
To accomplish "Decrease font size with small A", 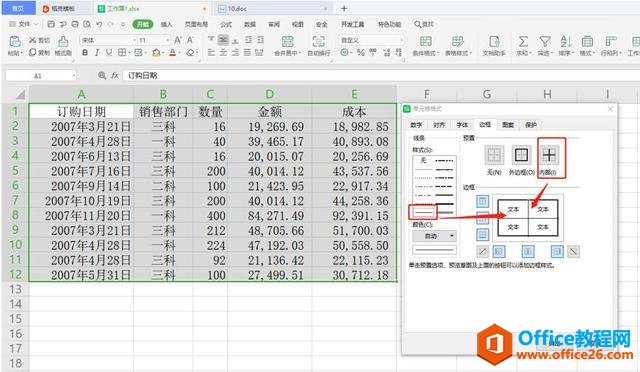I will click(x=190, y=40).
